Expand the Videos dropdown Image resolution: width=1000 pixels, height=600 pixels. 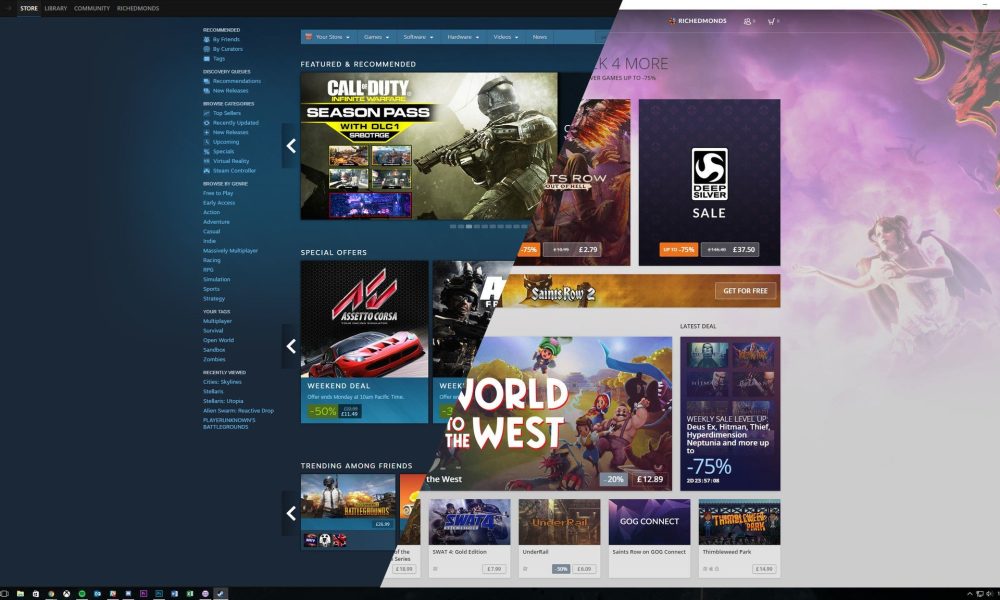click(x=506, y=37)
